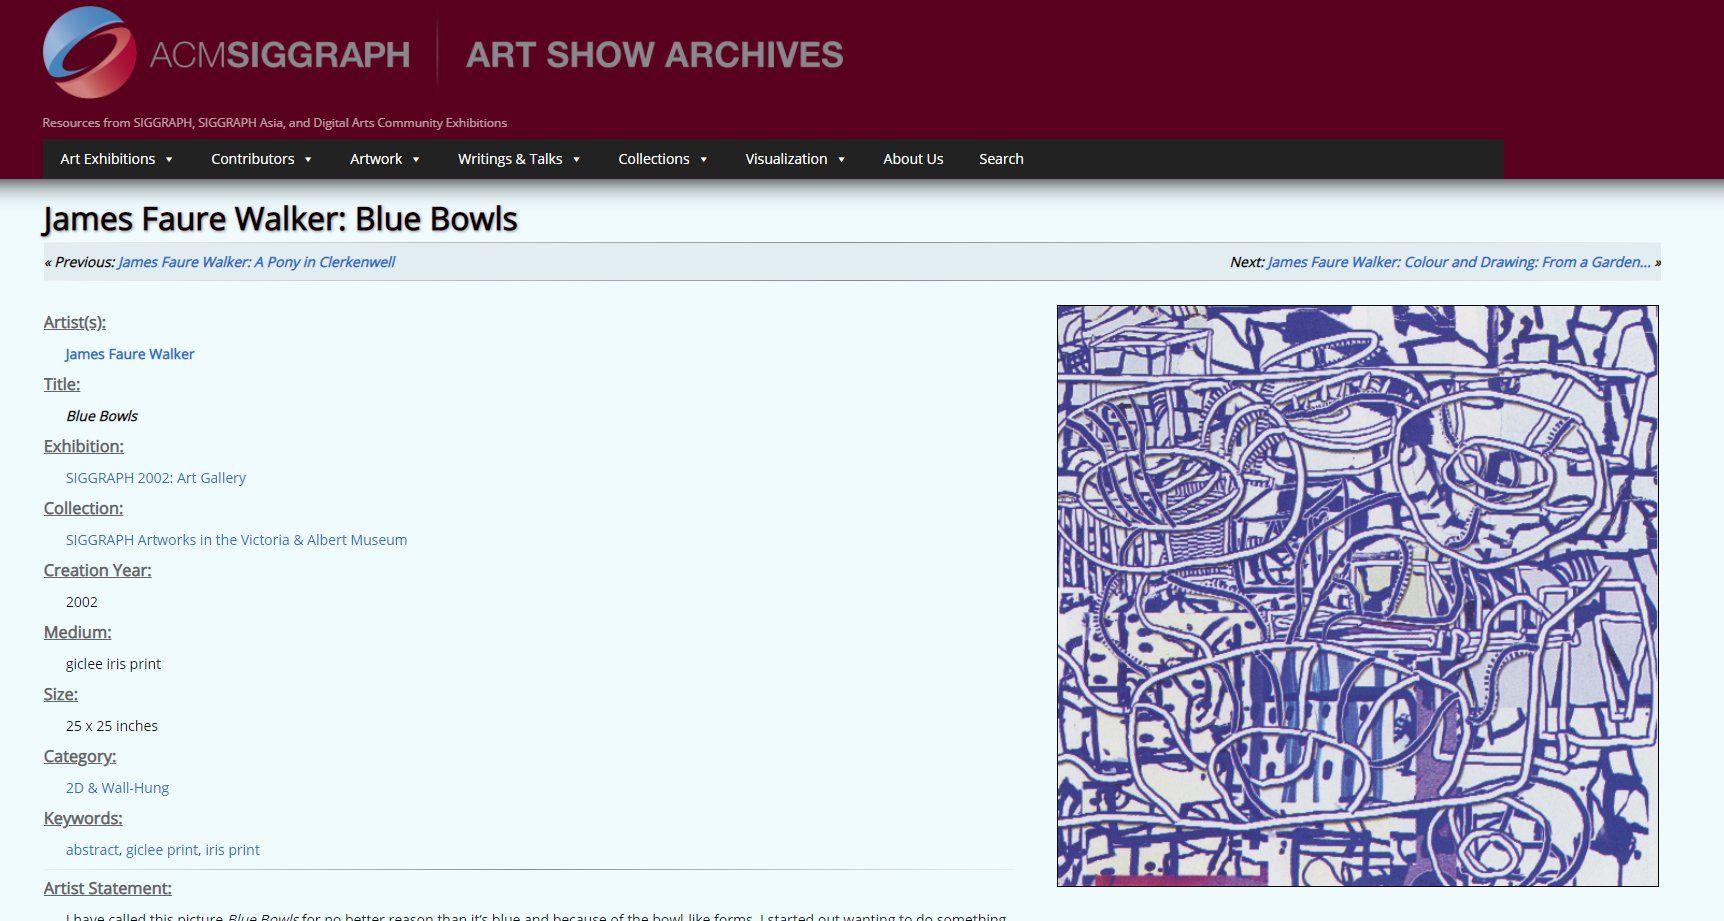This screenshot has width=1724, height=921.
Task: Open the Writings & Talks menu
Action: point(518,159)
